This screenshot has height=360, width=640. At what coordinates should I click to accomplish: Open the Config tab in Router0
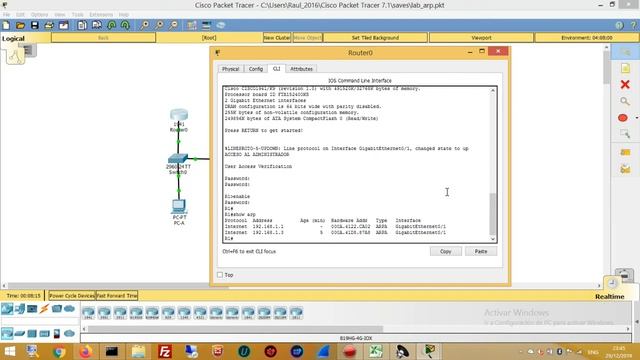[x=256, y=69]
